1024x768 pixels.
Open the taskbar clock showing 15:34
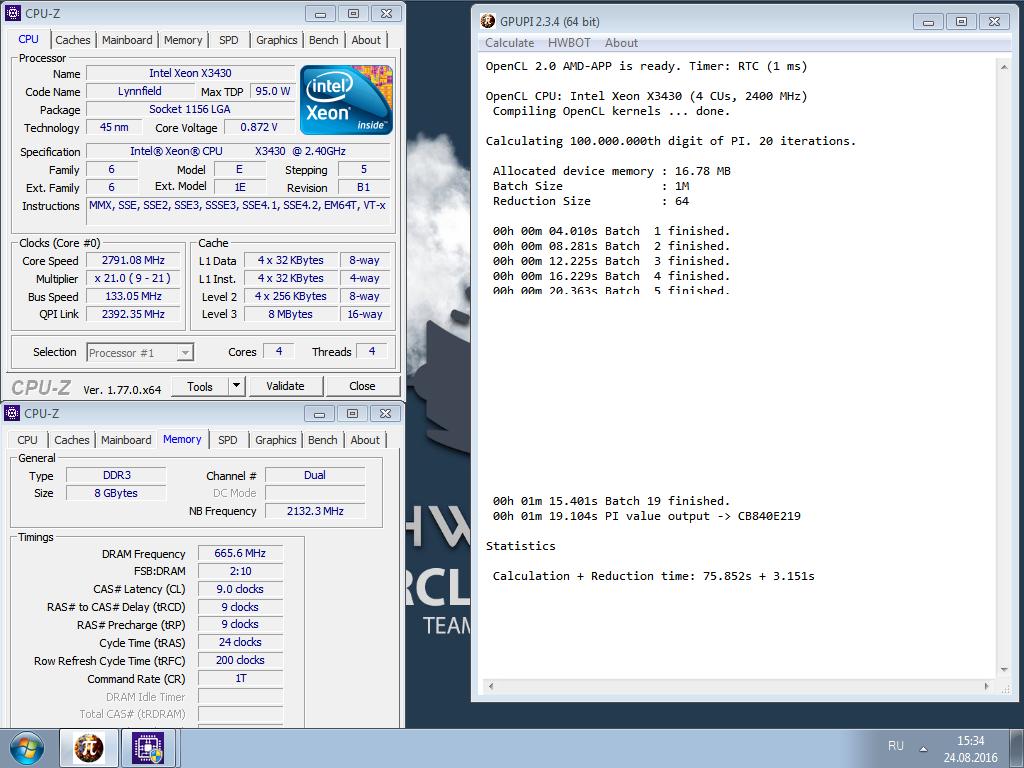click(x=970, y=749)
